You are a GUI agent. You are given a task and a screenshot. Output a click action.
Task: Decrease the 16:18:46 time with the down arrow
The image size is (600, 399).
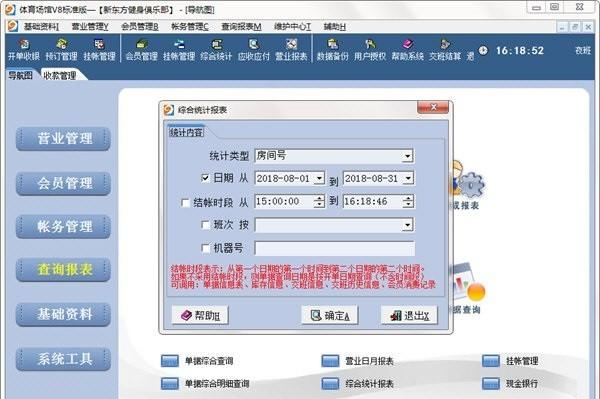(x=408, y=205)
